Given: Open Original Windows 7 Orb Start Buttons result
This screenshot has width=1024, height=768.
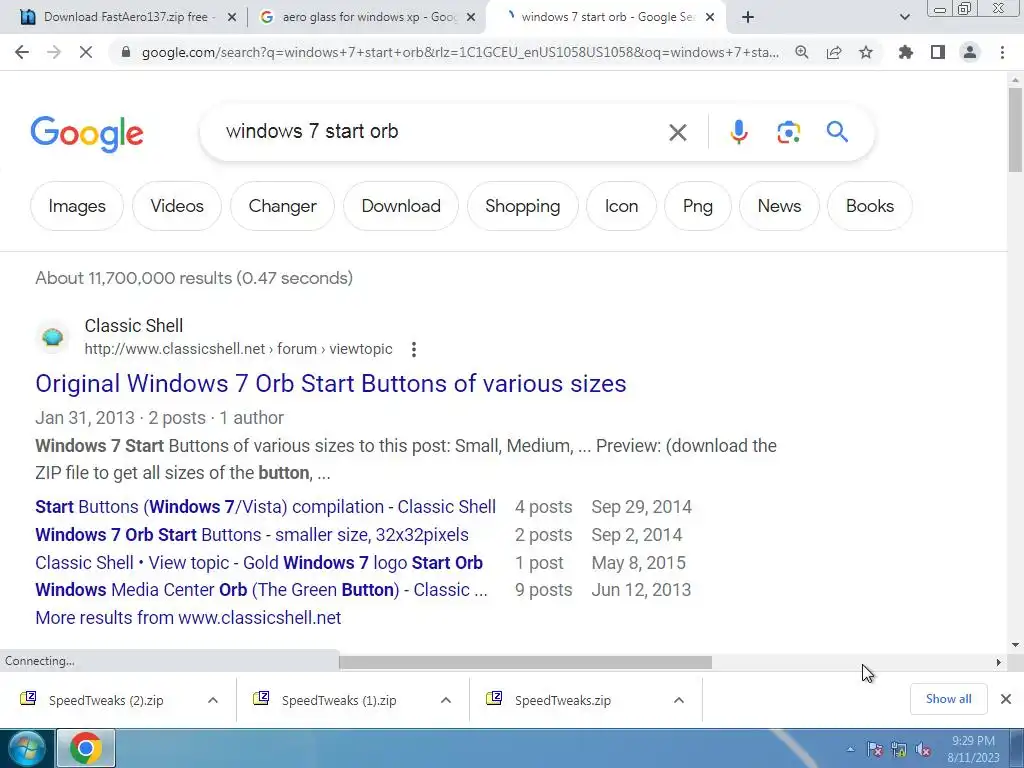Looking at the screenshot, I should pos(330,384).
